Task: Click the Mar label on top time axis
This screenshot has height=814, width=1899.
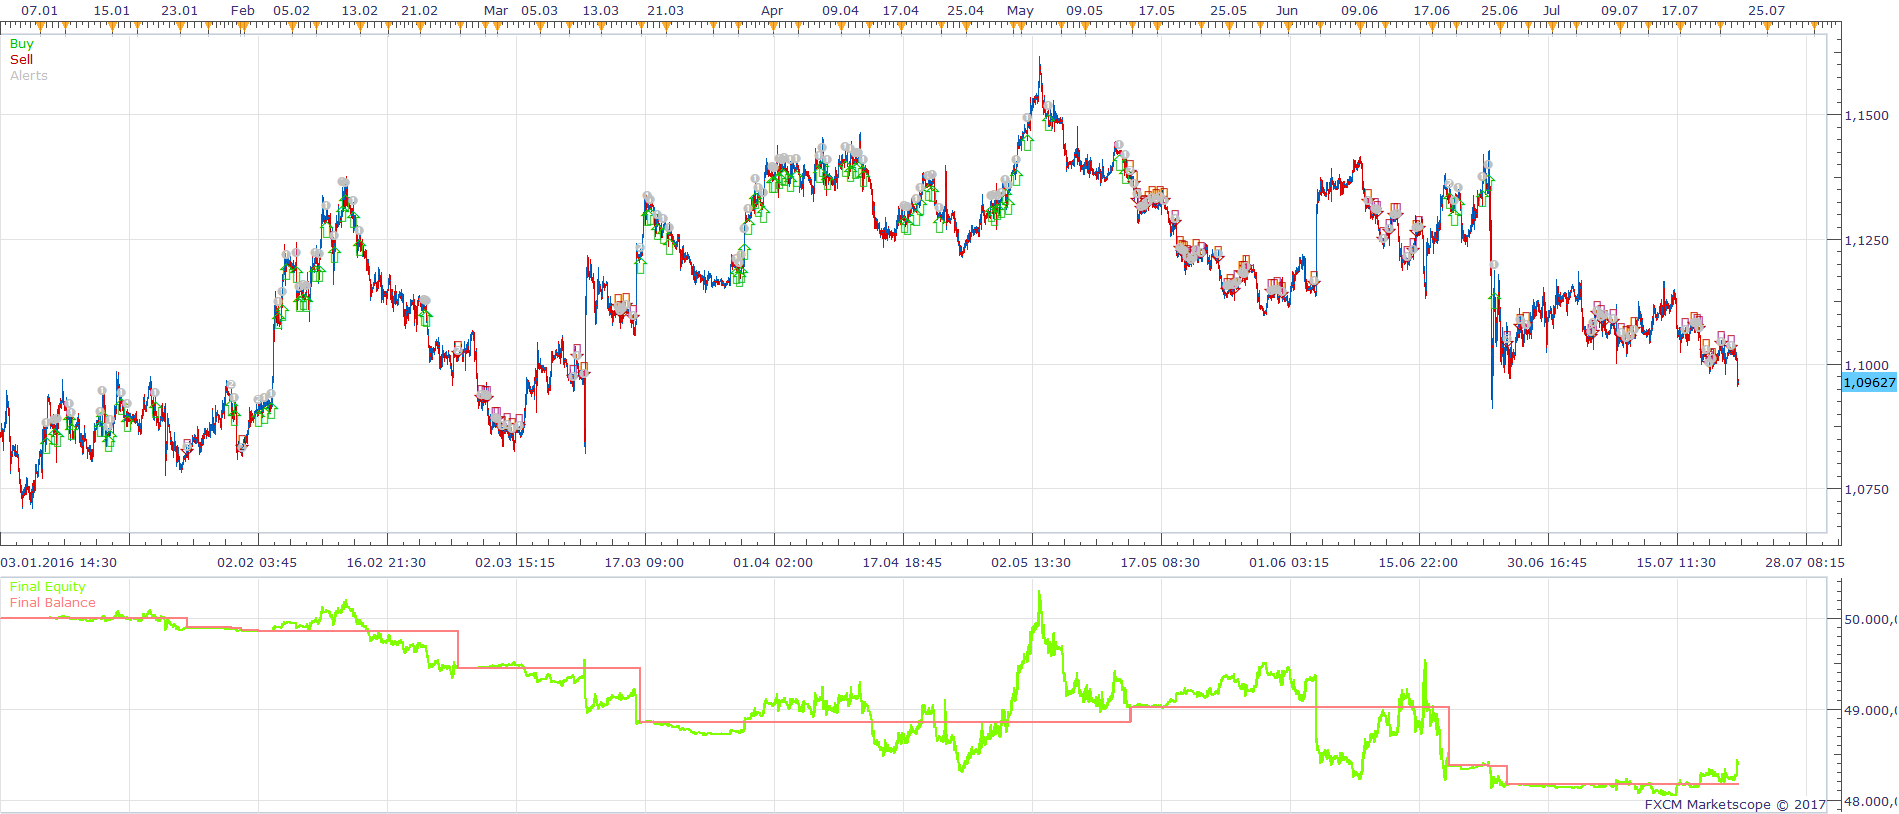Action: click(x=496, y=11)
